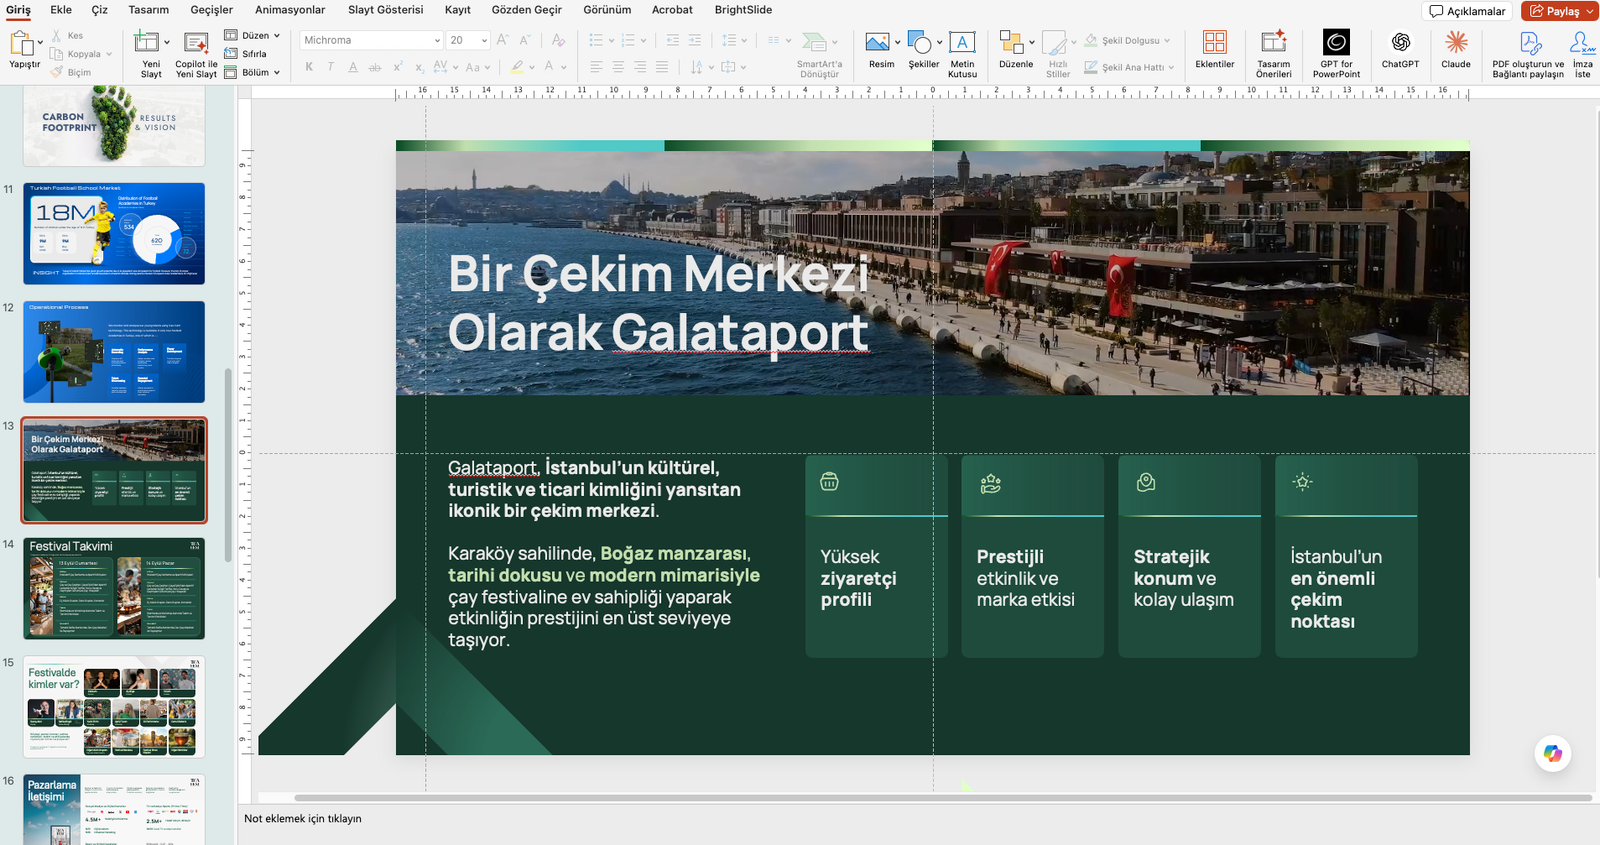Screen dimensions: 1600x845
Task: Insert a picture using the Resim icon
Action: click(x=877, y=42)
